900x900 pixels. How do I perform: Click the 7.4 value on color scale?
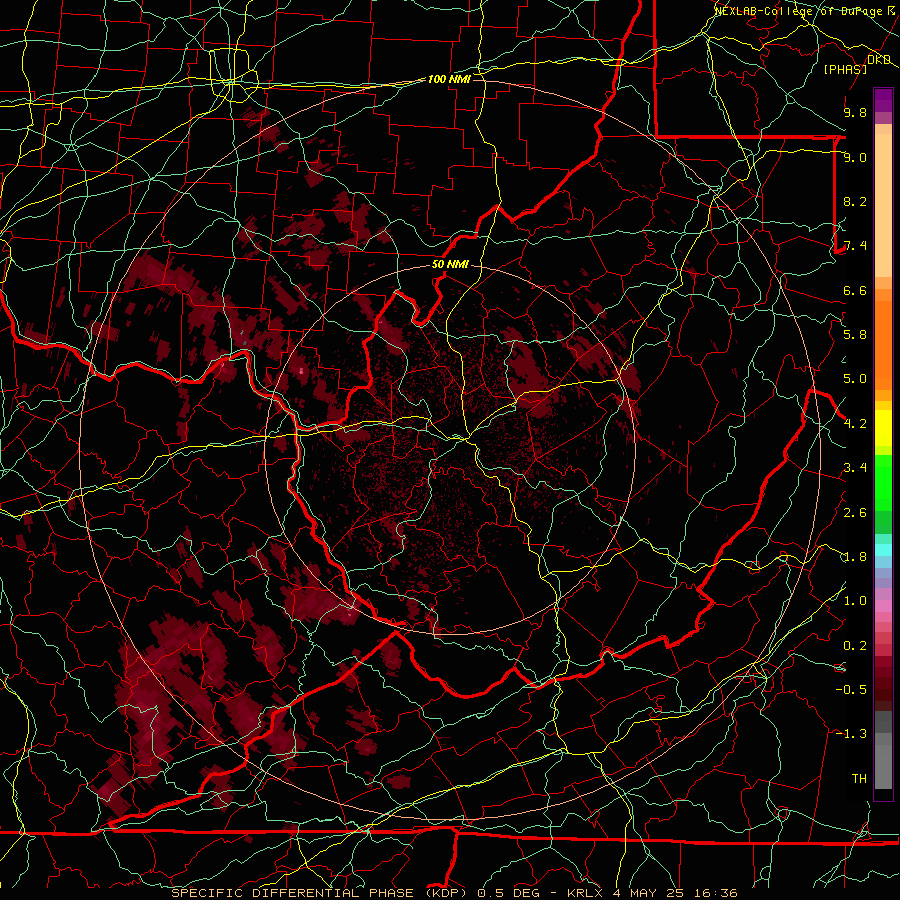(855, 246)
